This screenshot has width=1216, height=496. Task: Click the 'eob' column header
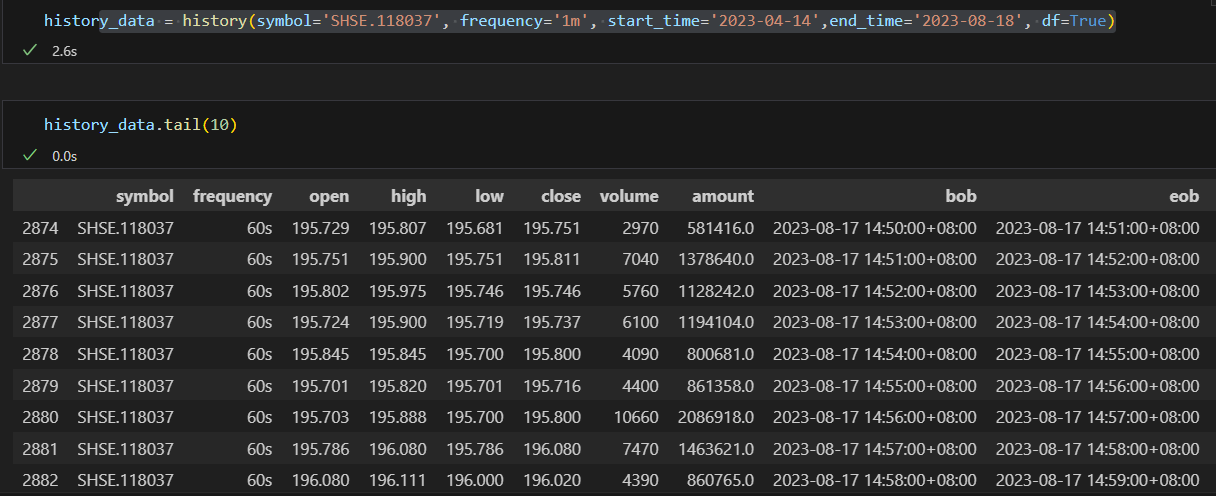(1184, 196)
